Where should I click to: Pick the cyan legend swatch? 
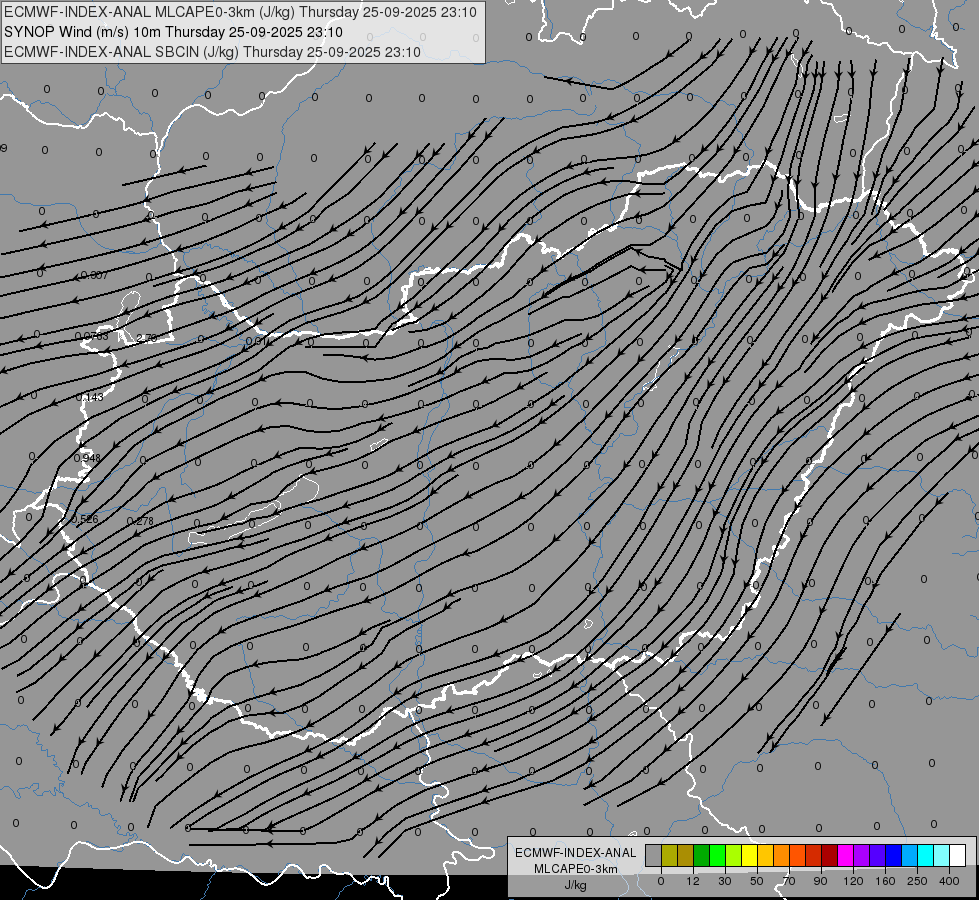click(x=926, y=855)
